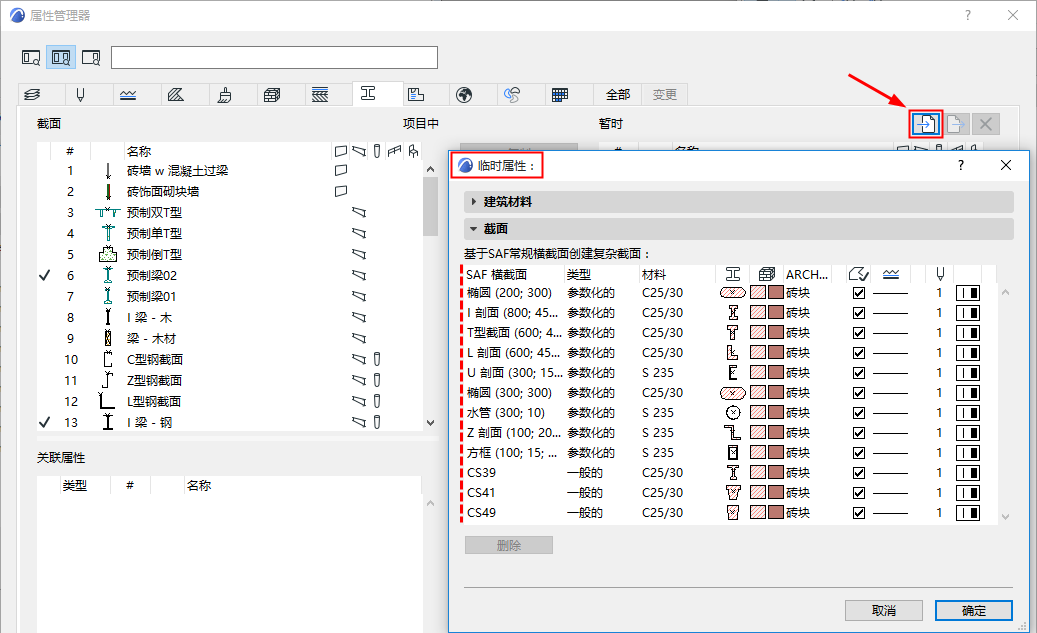Click the line type sample in CS49 row

point(890,513)
